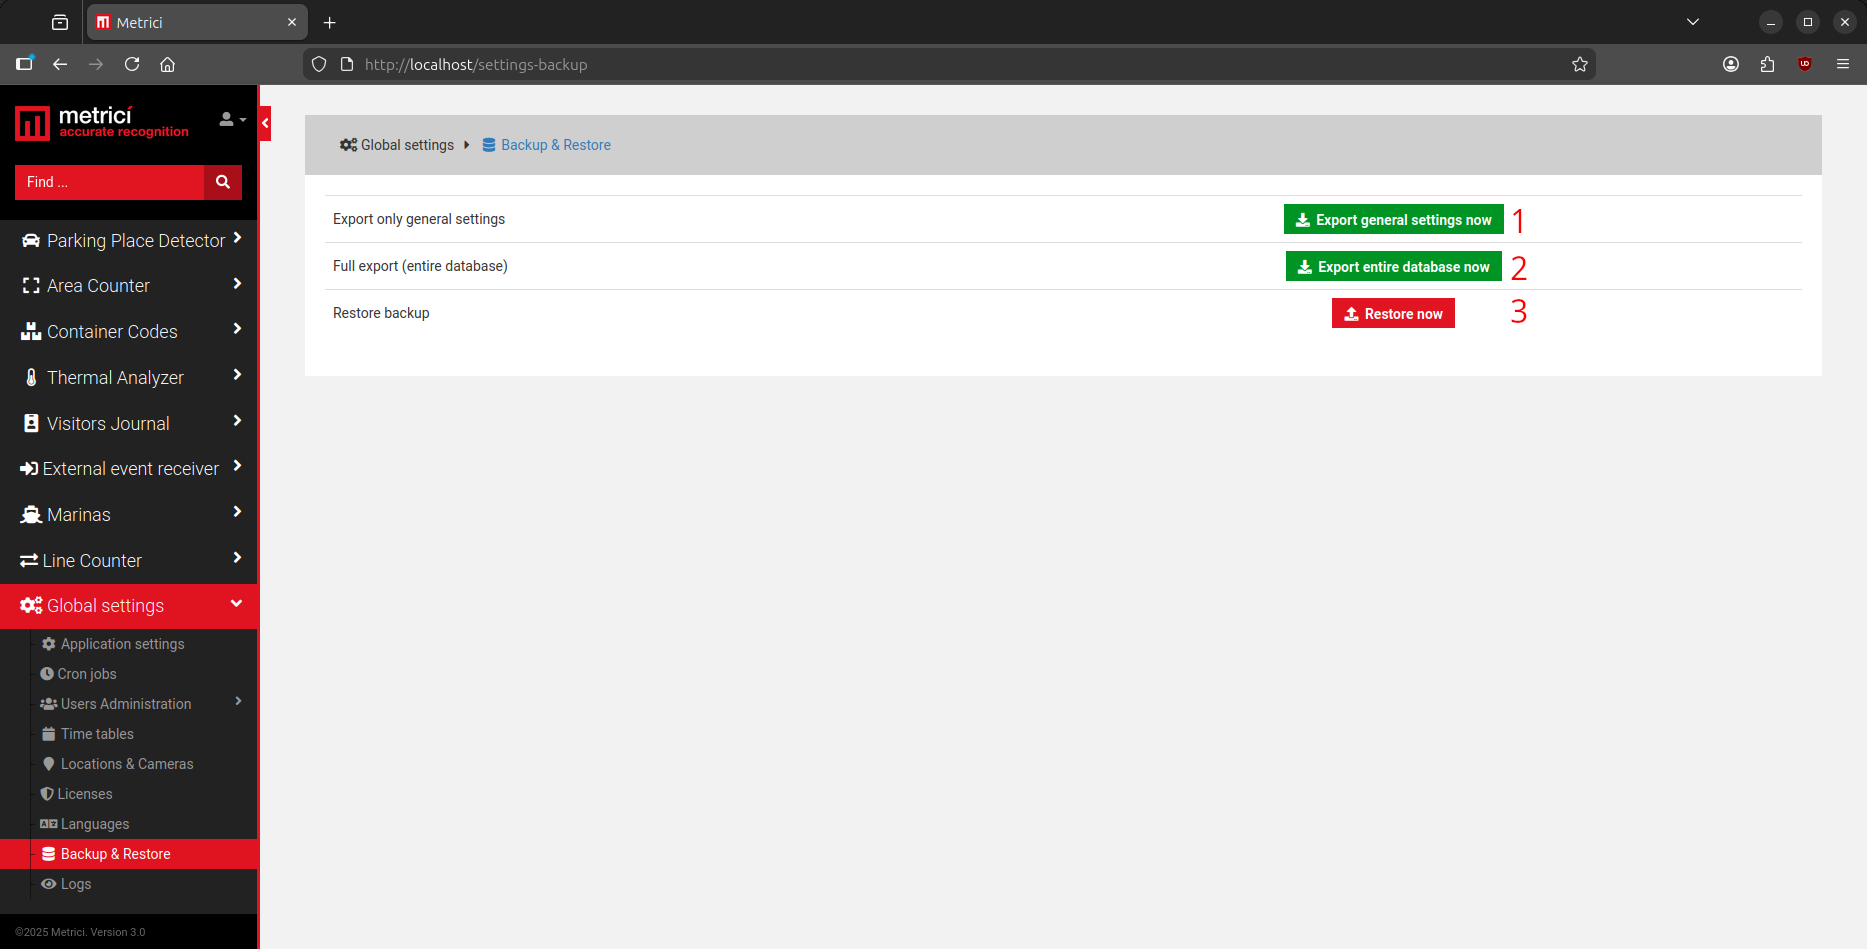Click the Thermal Analyzer thermometer icon
Viewport: 1867px width, 949px height.
pos(31,378)
